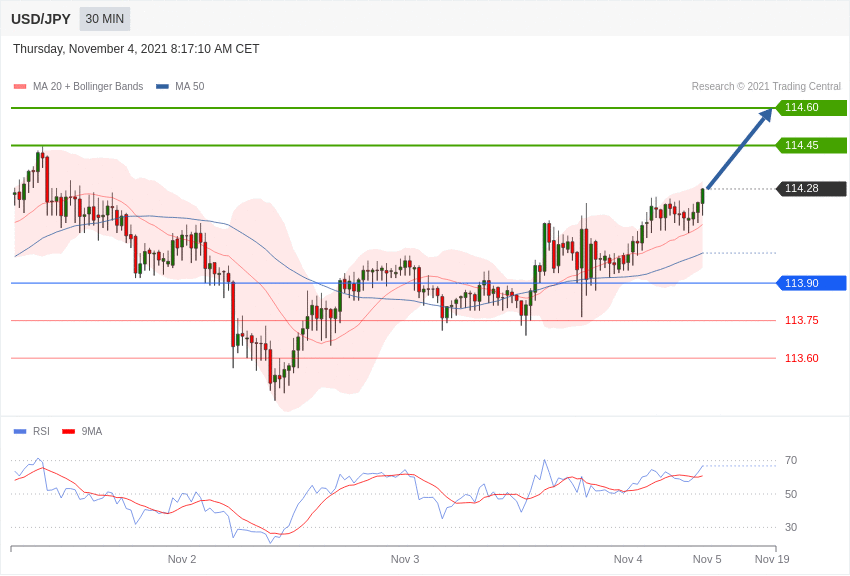Click the MA 50 legend label

190,86
